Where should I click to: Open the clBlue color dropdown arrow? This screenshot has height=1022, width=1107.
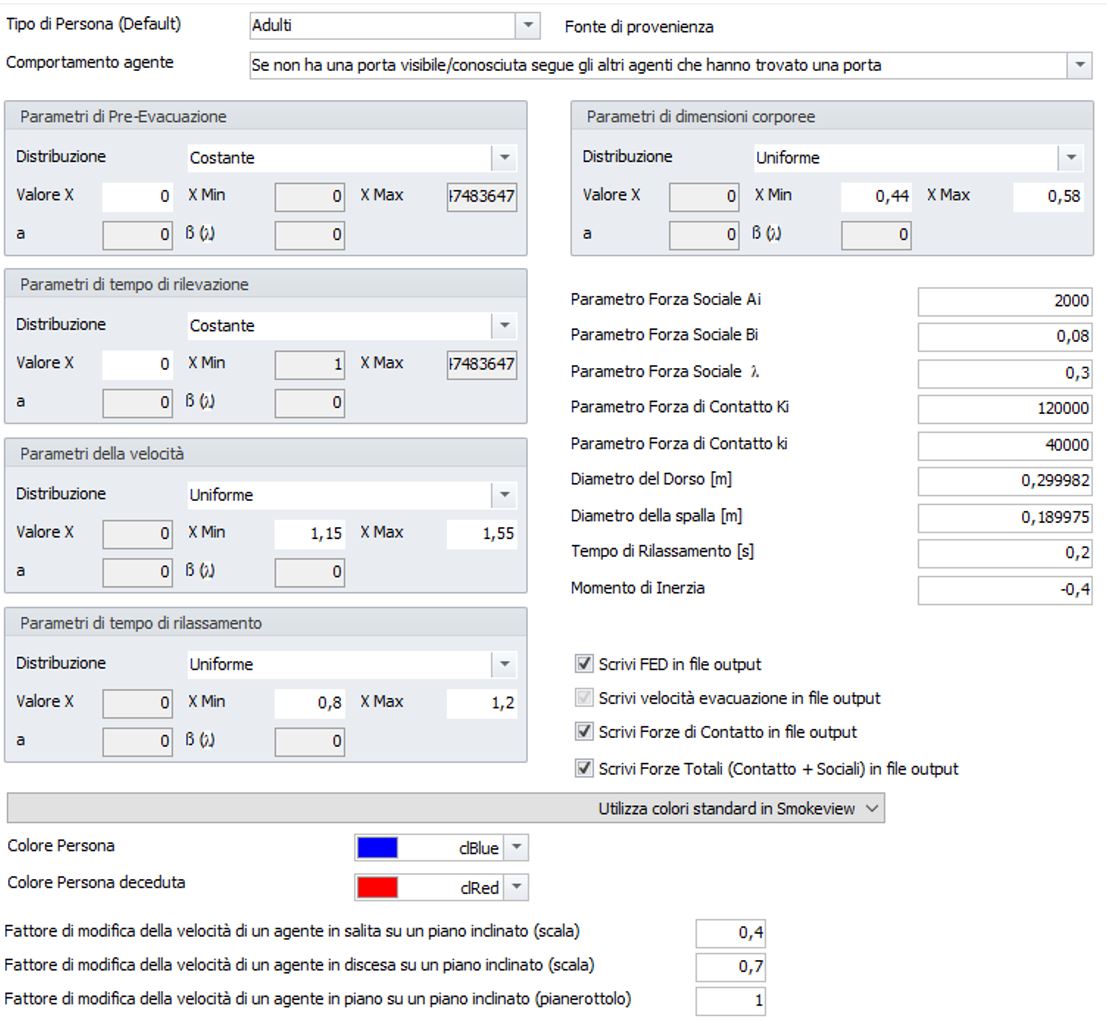click(x=516, y=848)
